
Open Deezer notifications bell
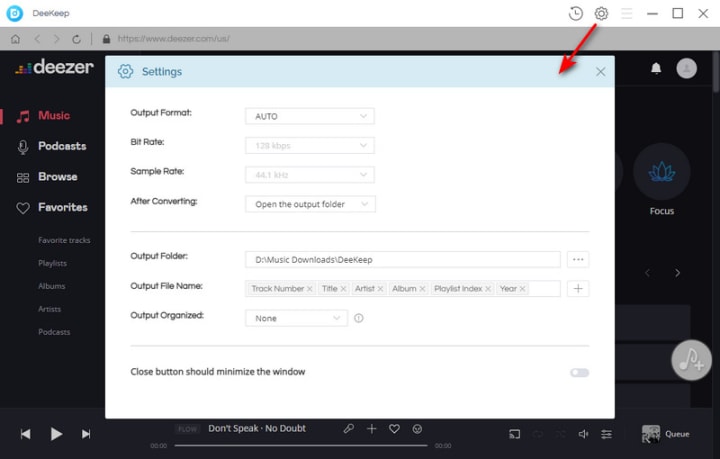point(656,68)
